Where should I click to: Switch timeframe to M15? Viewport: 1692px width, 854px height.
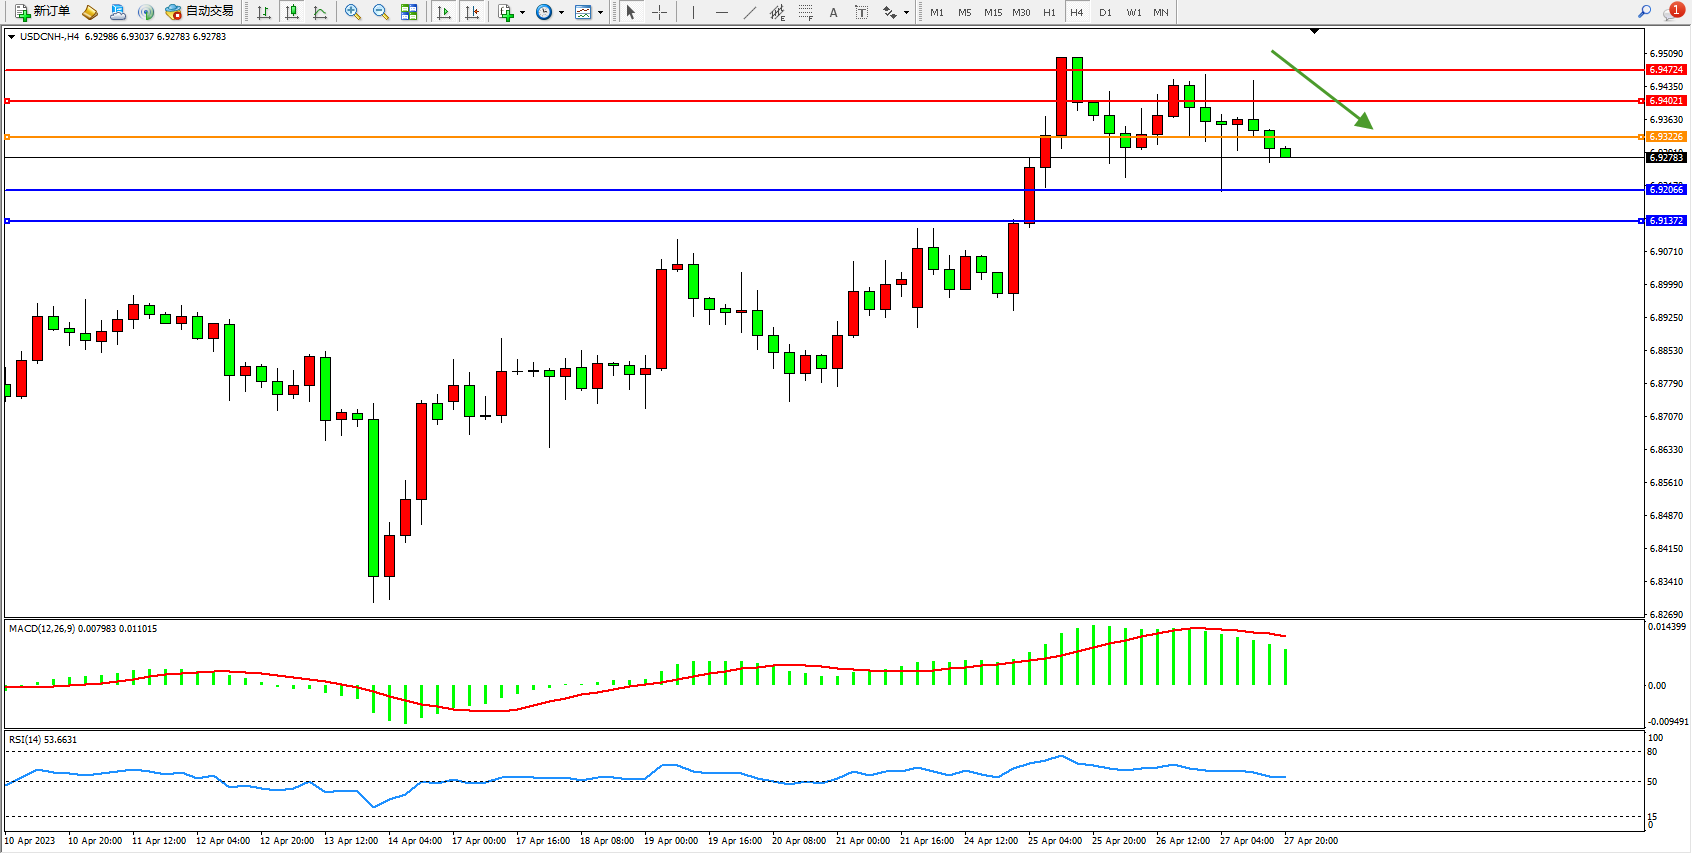point(992,12)
